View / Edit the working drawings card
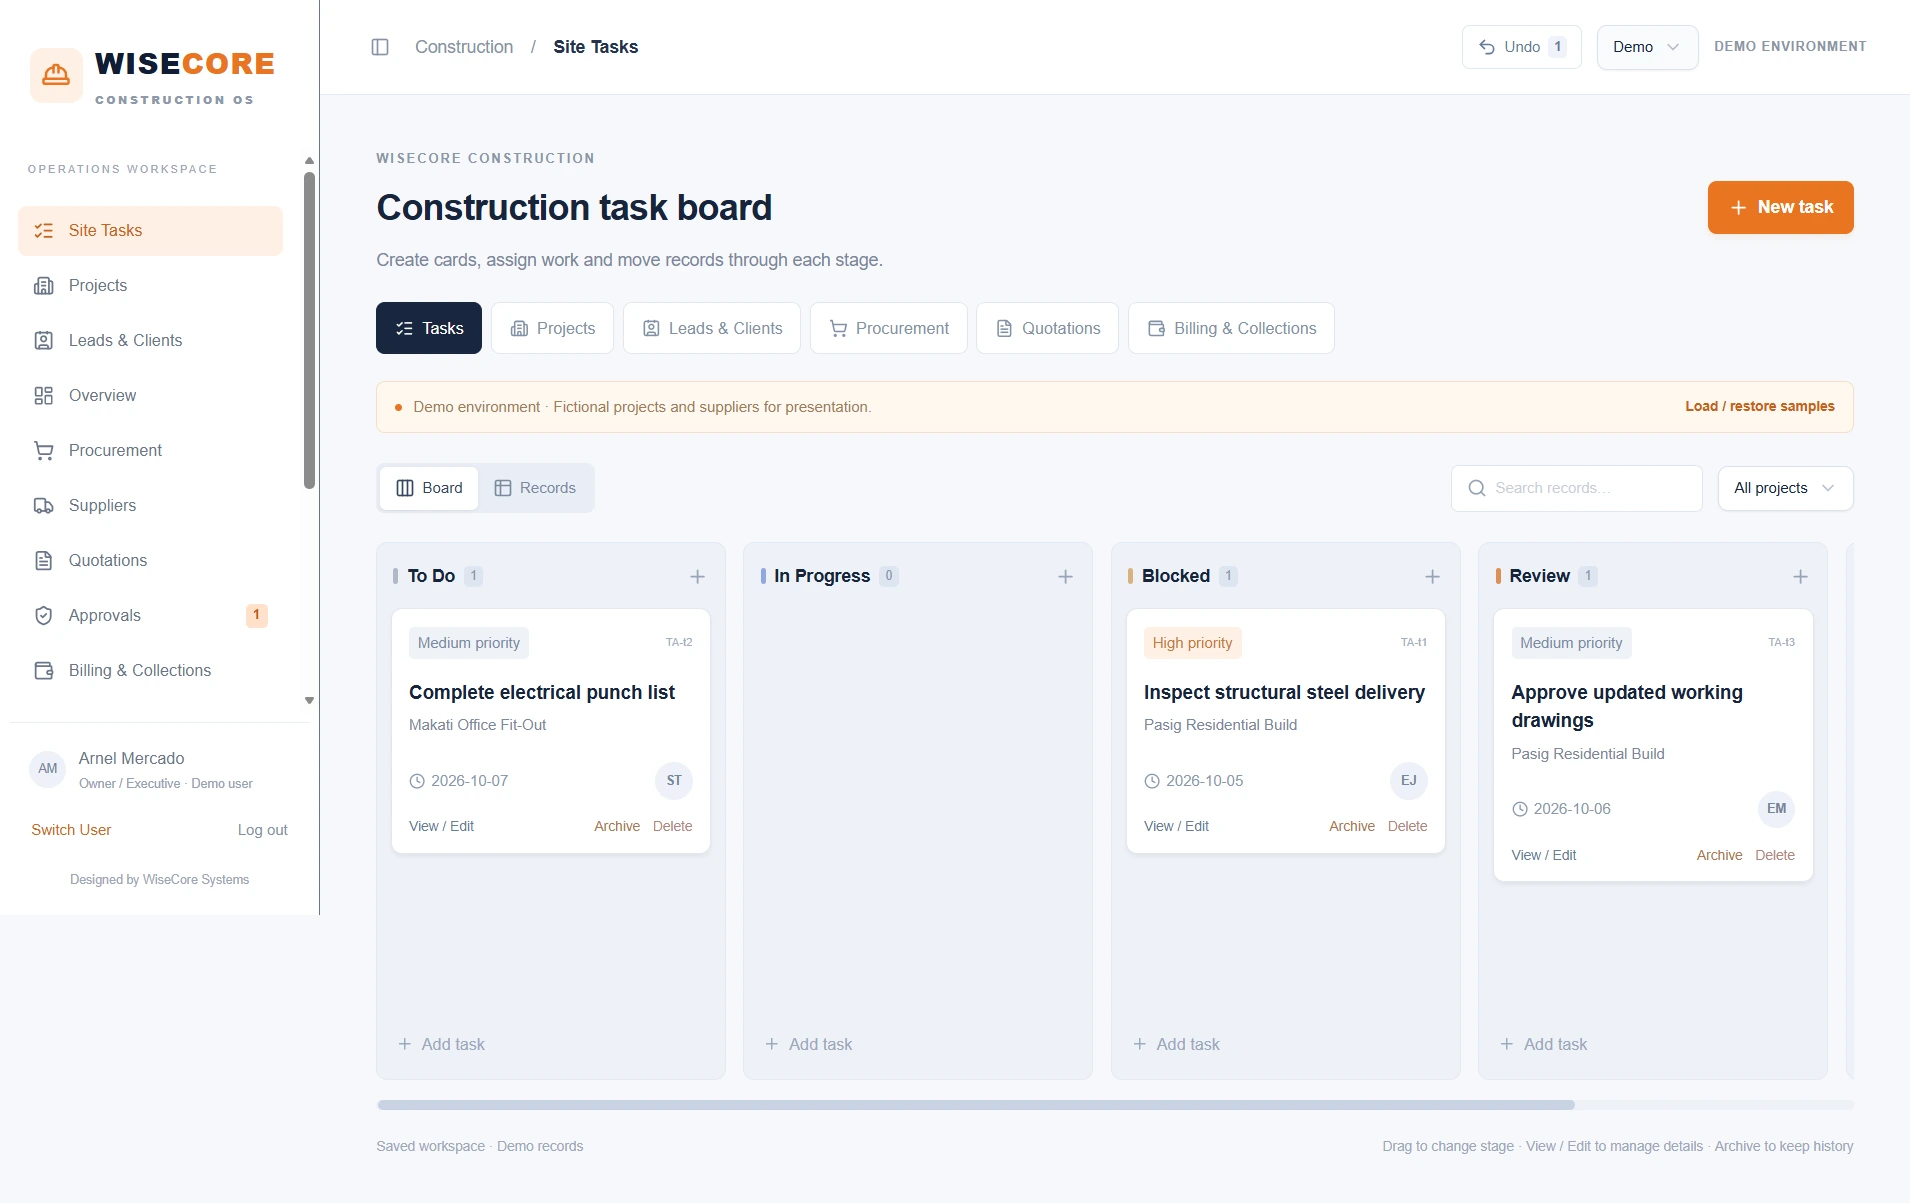This screenshot has width=1910, height=1203. 1543,855
